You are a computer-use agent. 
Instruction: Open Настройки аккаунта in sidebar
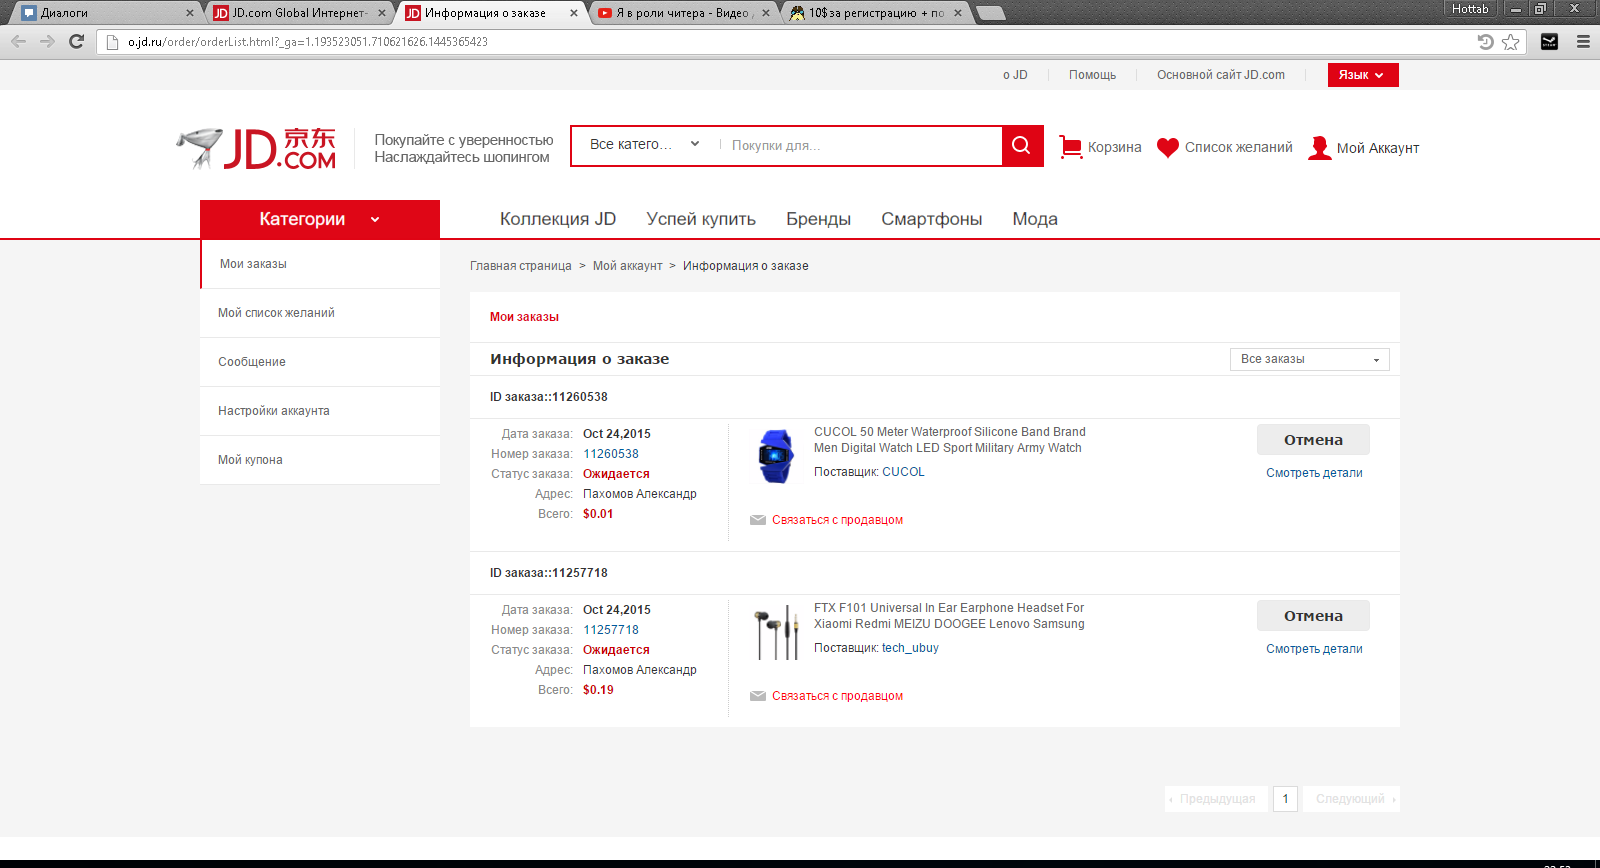click(x=320, y=411)
